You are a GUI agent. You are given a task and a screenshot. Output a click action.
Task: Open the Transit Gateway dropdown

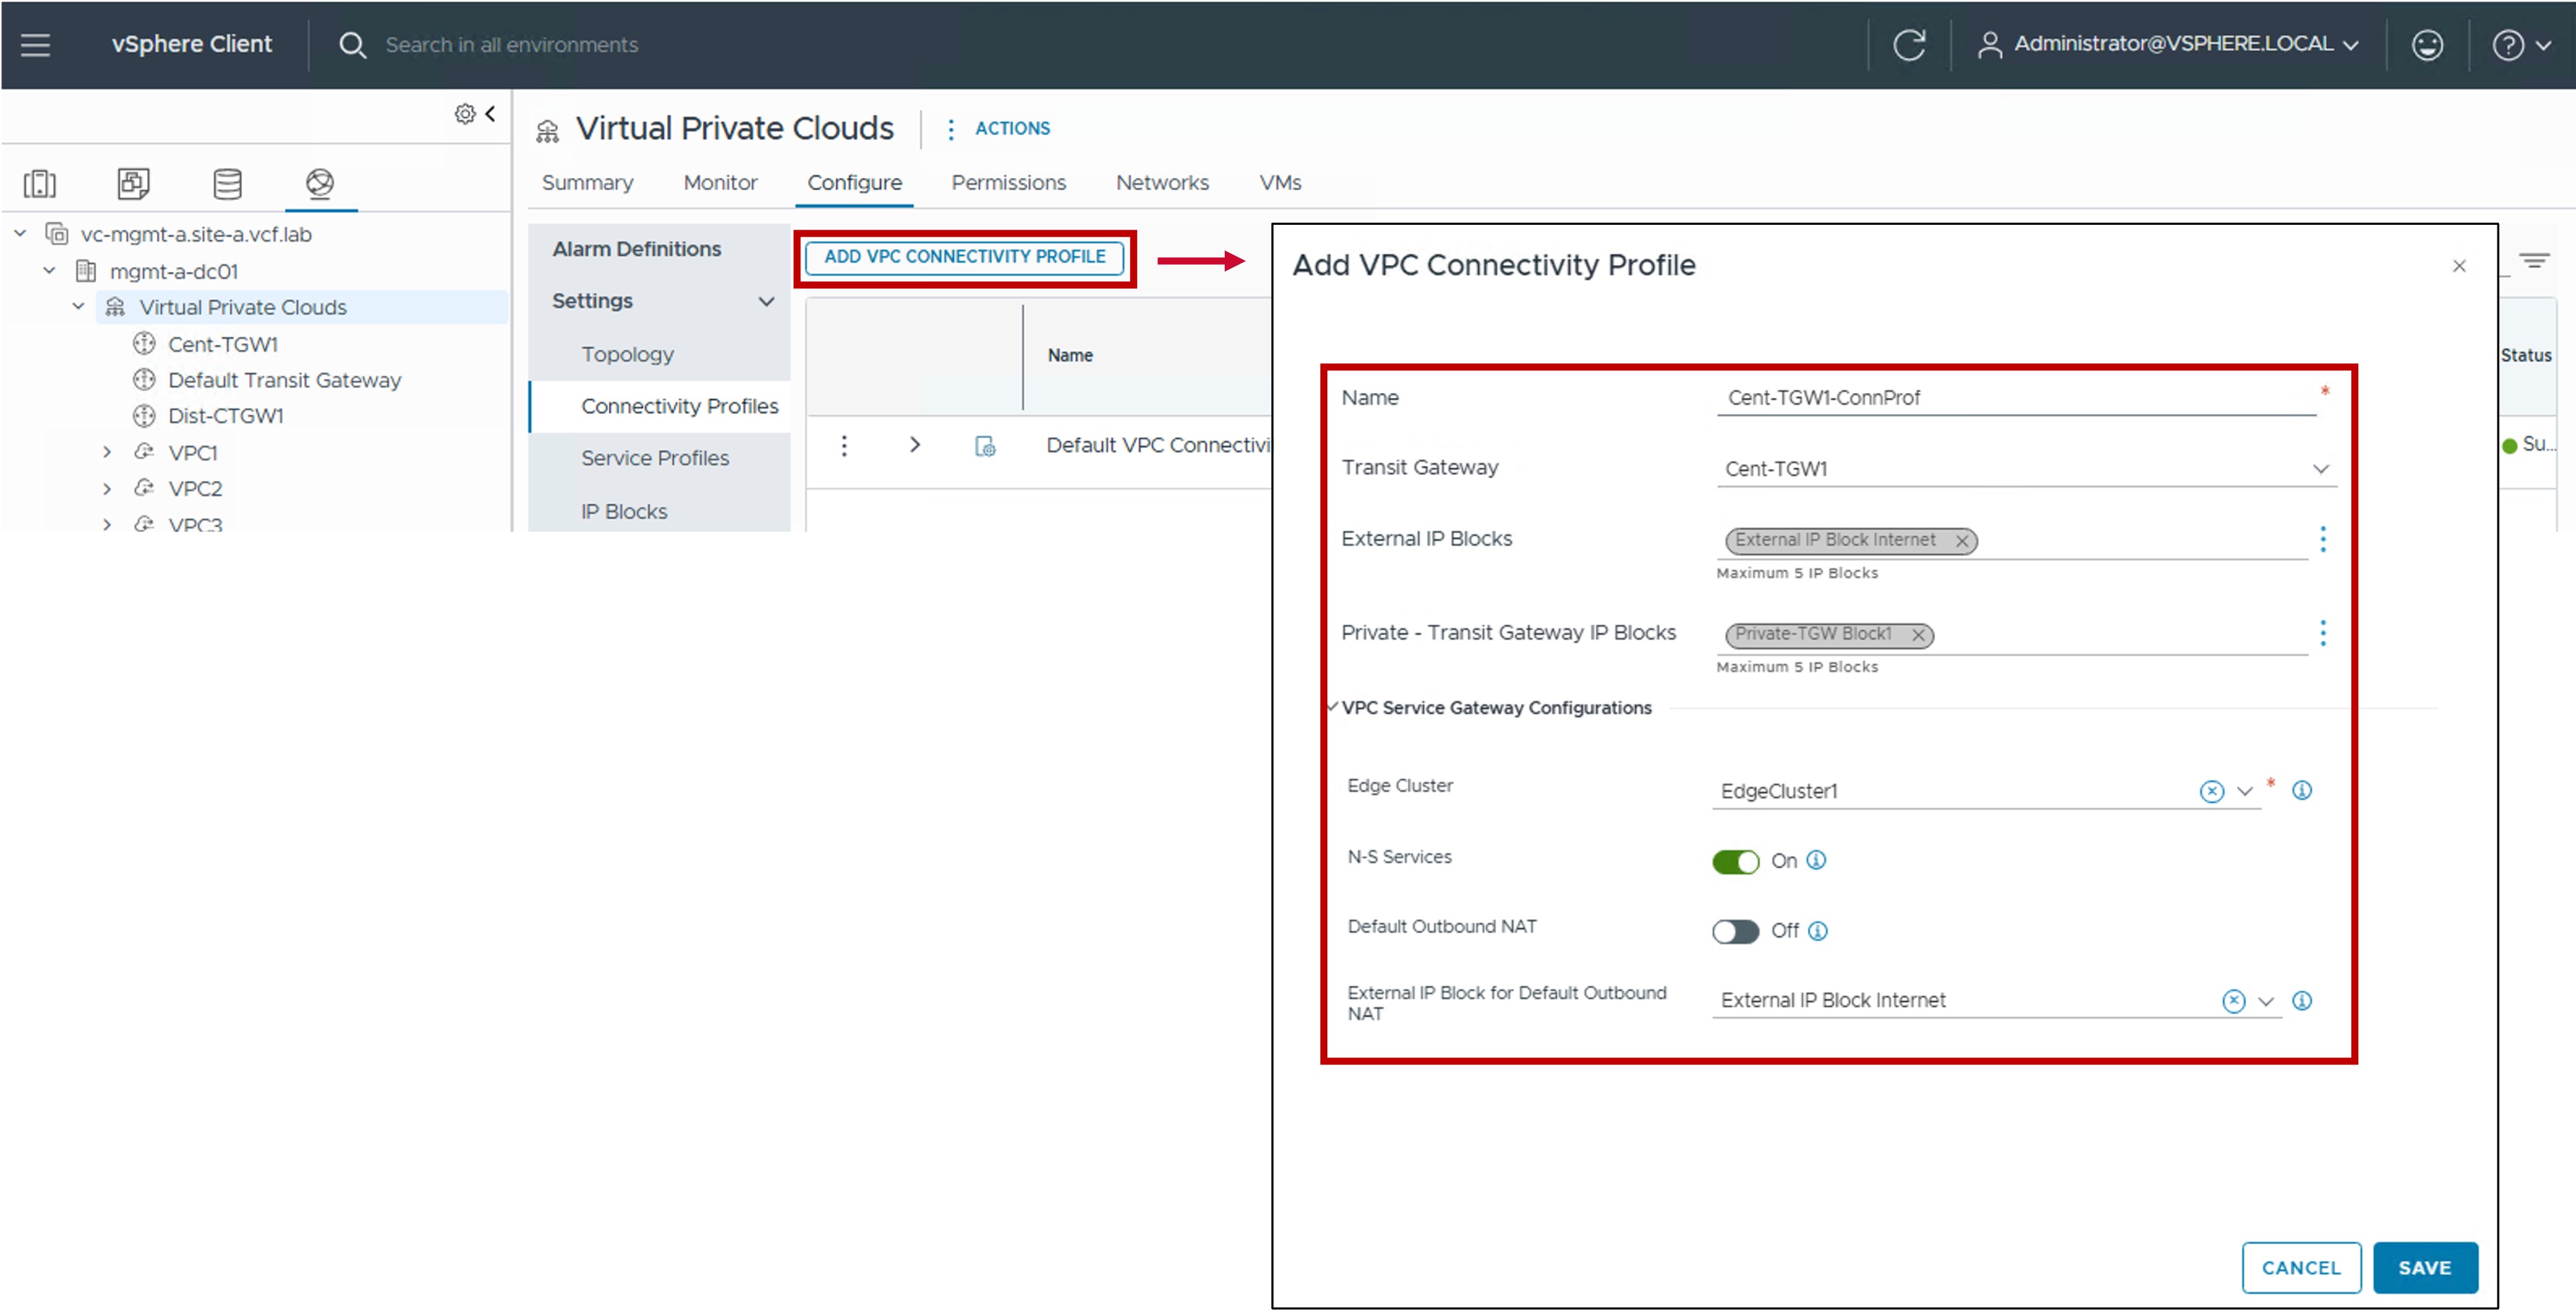pyautogui.click(x=2026, y=468)
